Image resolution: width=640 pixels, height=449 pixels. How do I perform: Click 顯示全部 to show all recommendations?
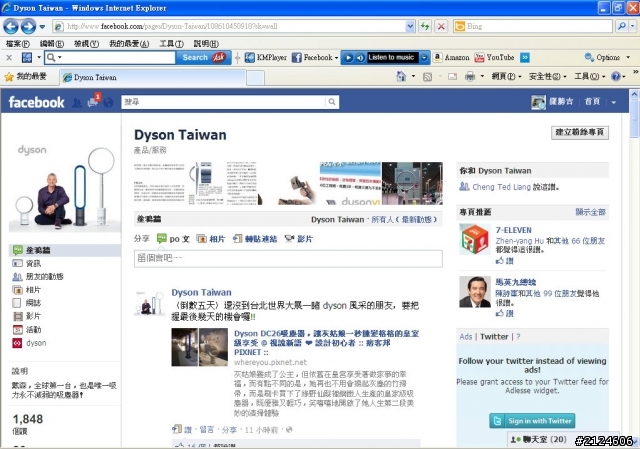[590, 212]
